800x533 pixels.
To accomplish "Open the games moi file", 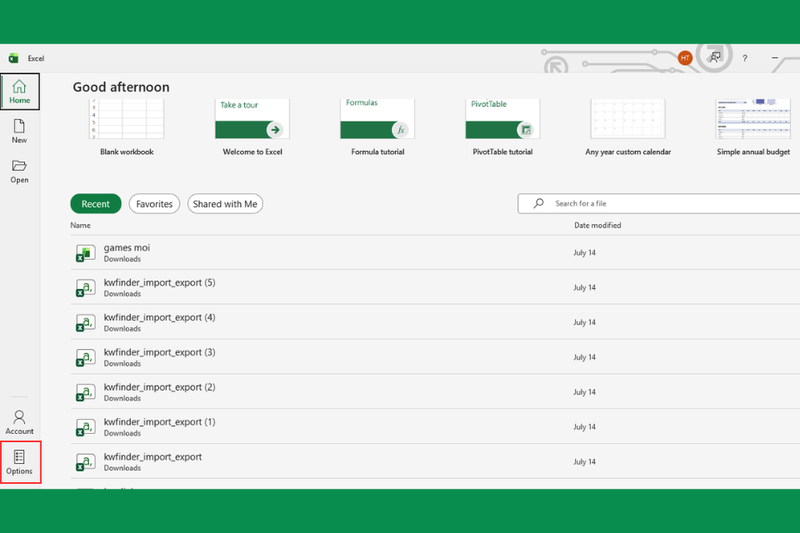I will (435, 252).
